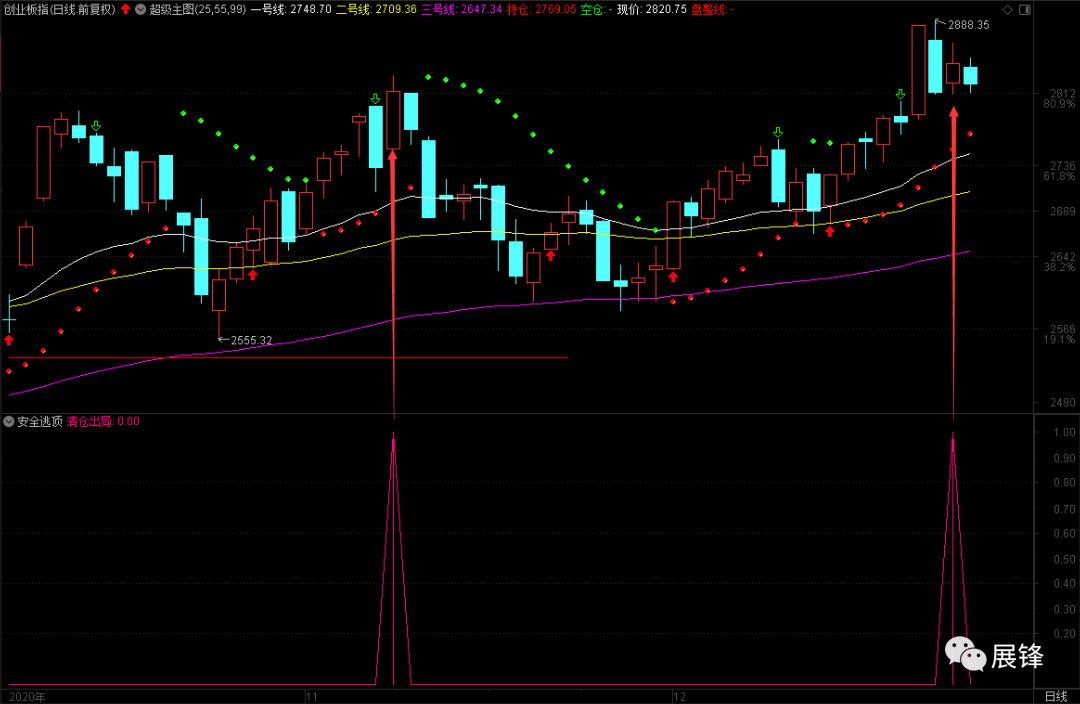Click the 空仓 label in header
The height and width of the screenshot is (704, 1080).
(592, 10)
